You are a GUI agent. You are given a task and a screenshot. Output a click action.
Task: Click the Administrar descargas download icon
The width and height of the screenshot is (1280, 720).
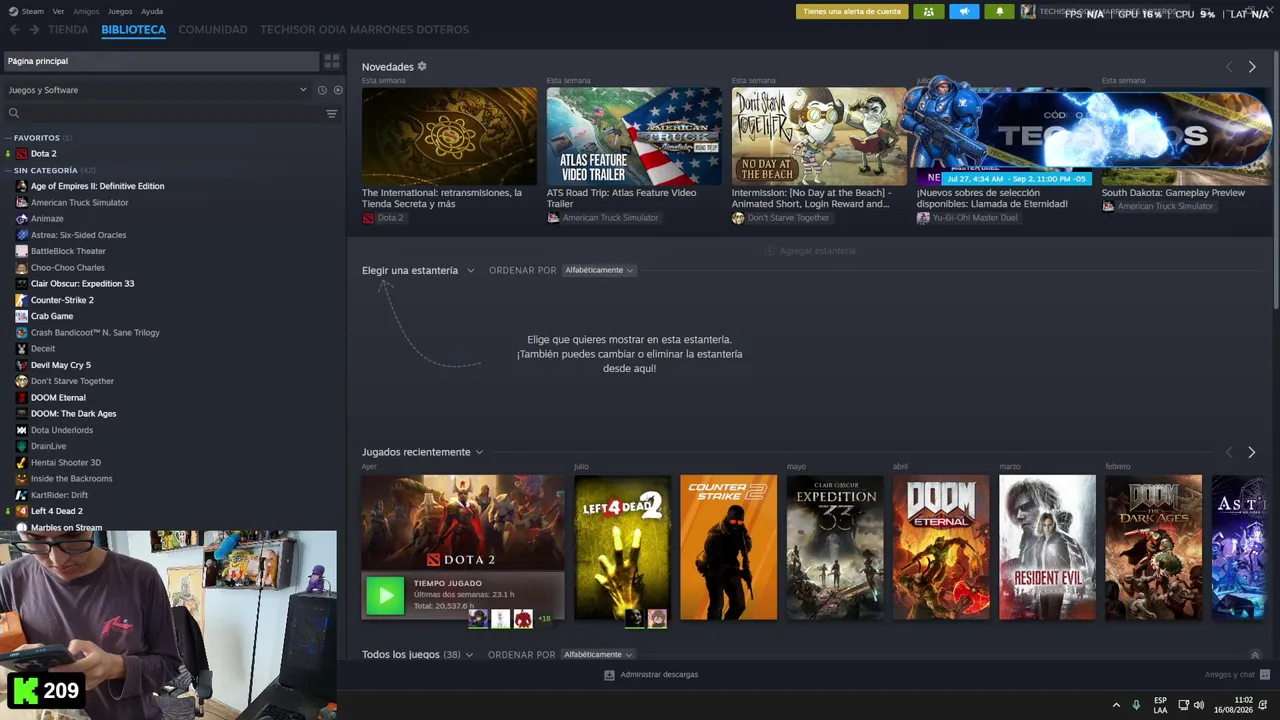(x=609, y=675)
